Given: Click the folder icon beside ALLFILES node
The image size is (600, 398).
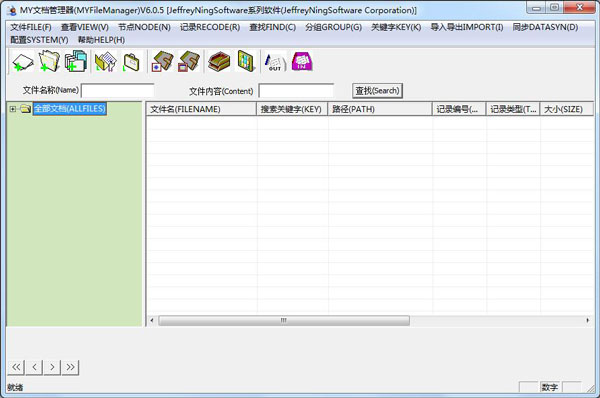Looking at the screenshot, I should tap(26, 109).
